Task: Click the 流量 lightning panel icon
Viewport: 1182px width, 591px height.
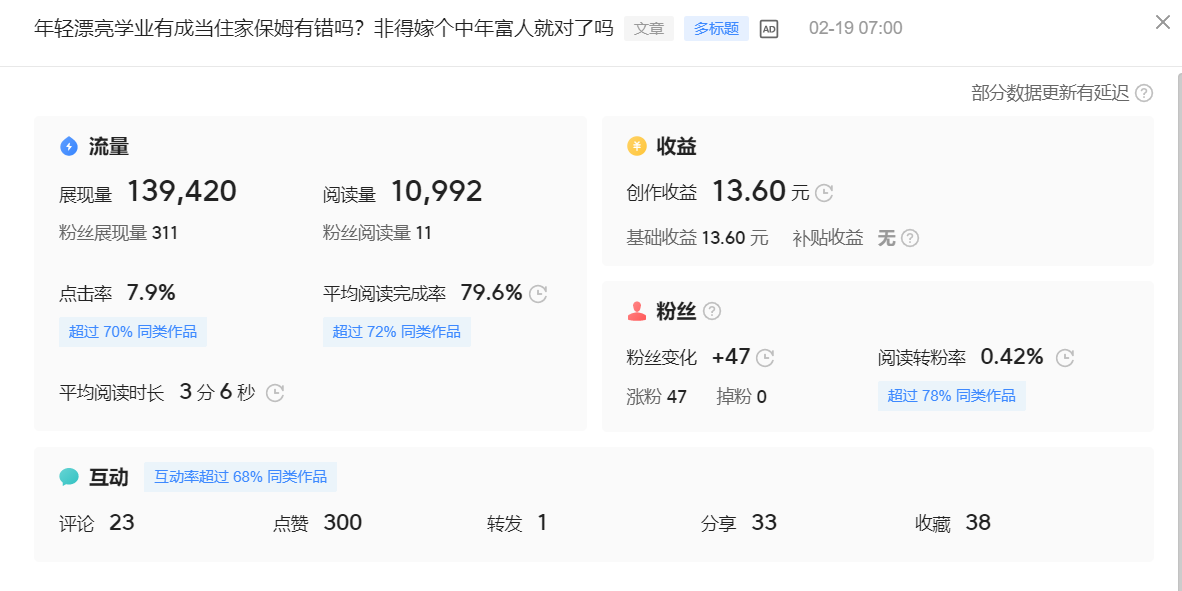Action: tap(68, 146)
